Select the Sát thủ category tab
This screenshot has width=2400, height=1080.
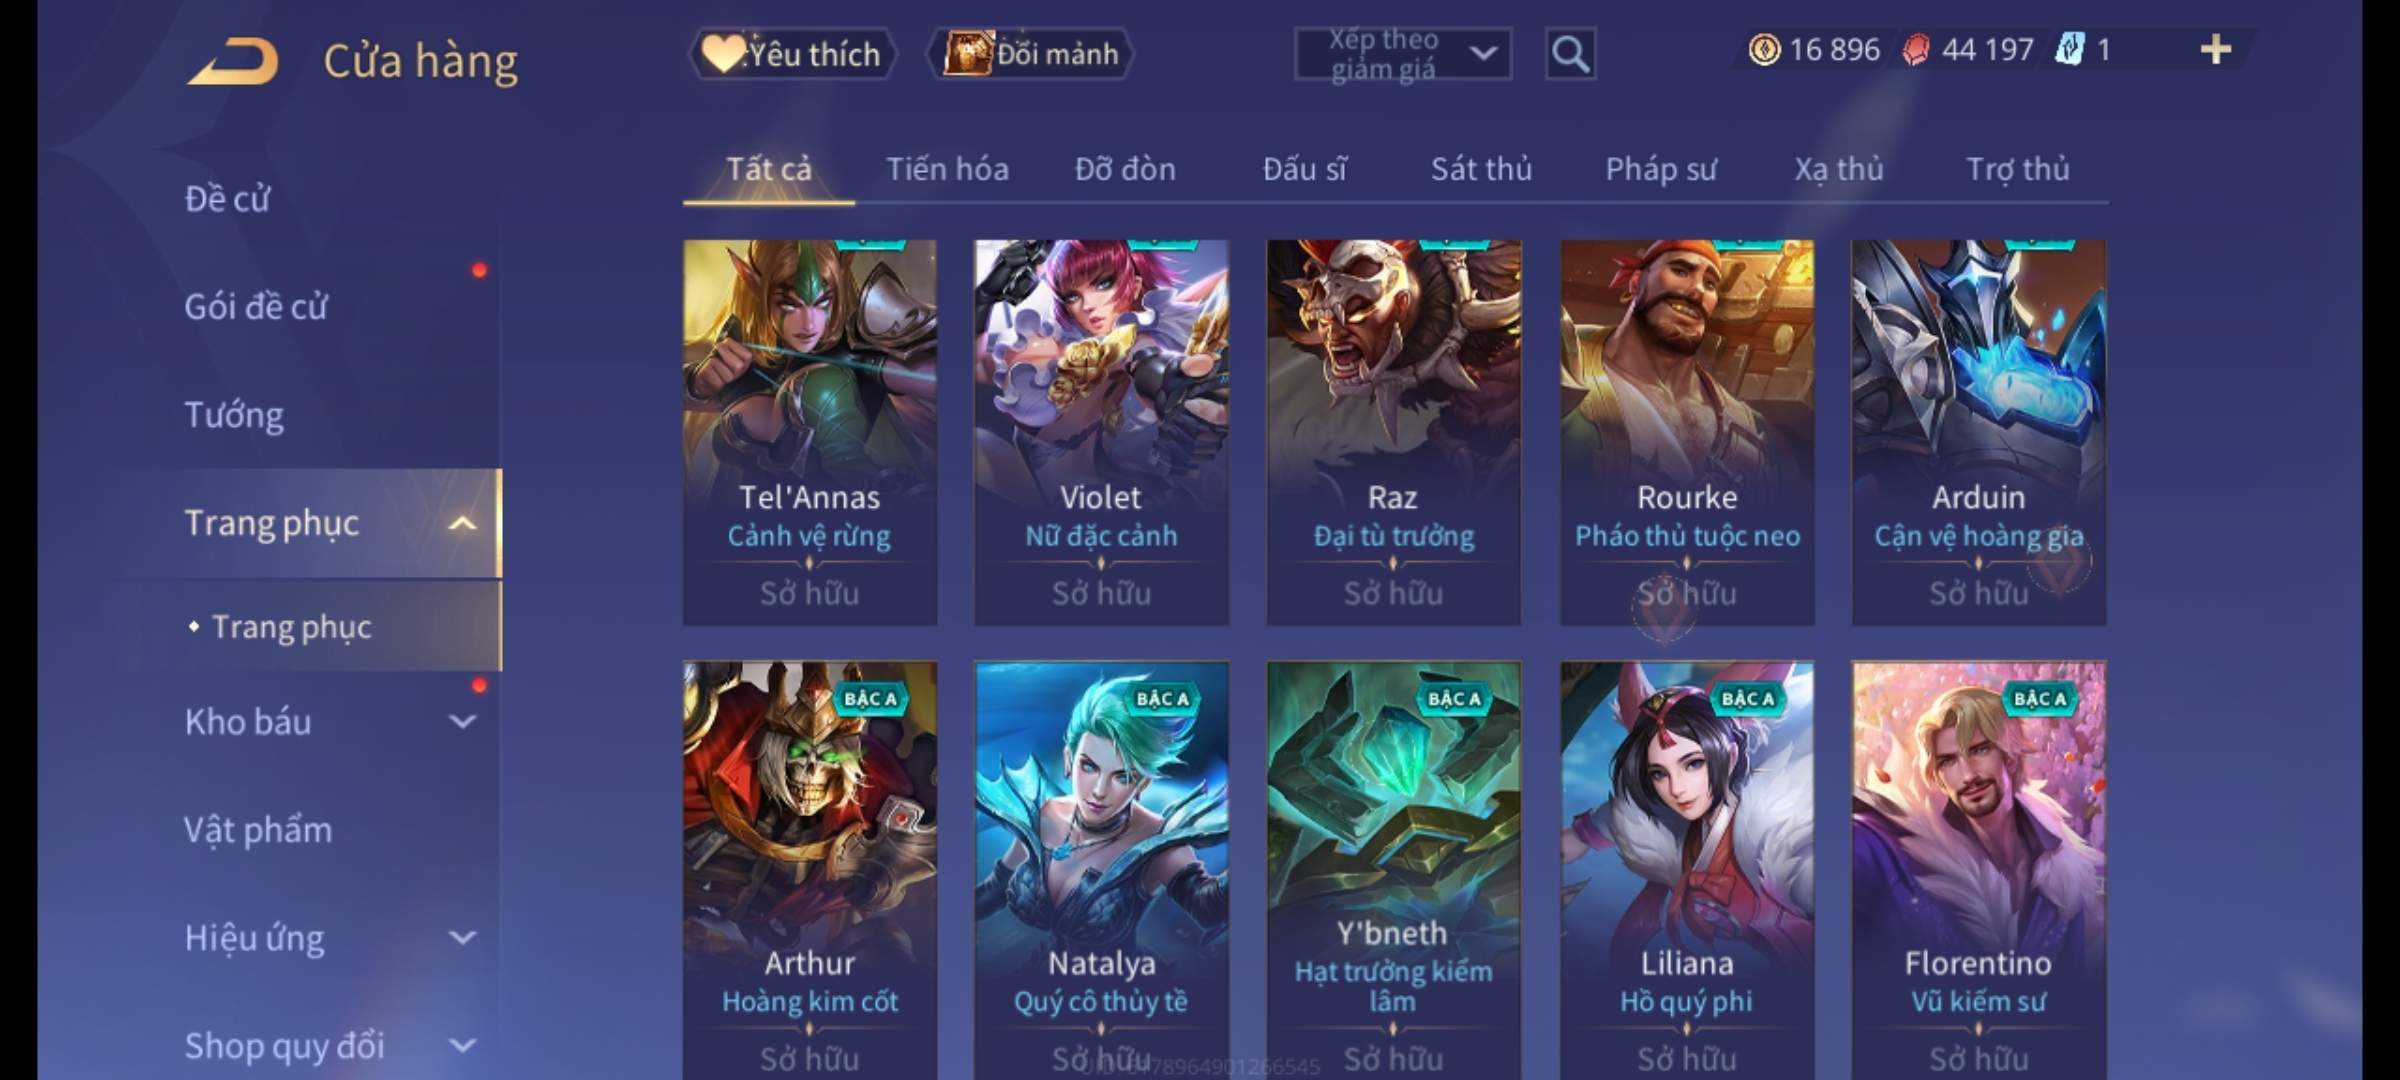[x=1481, y=169]
